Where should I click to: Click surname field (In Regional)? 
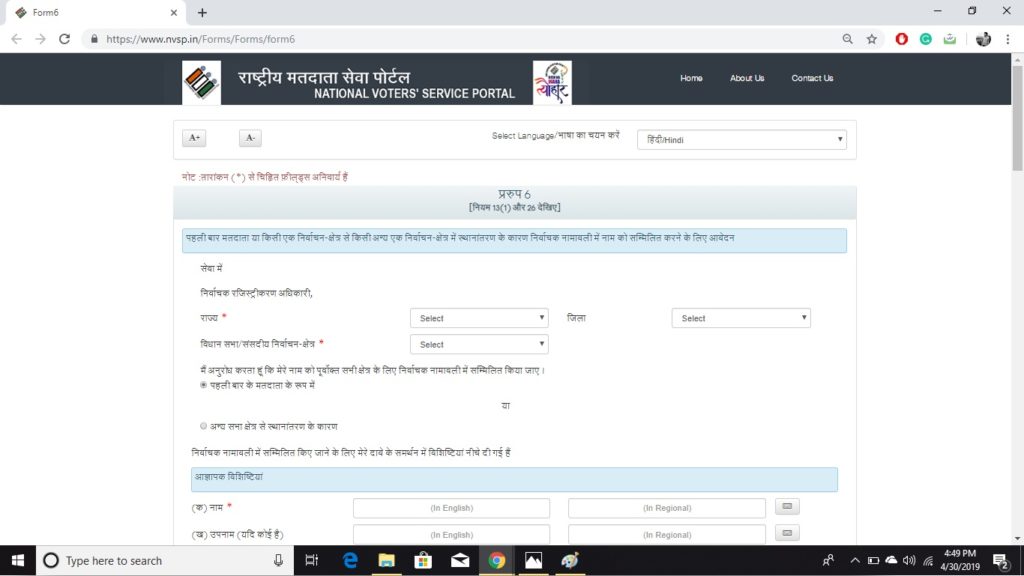(x=667, y=534)
